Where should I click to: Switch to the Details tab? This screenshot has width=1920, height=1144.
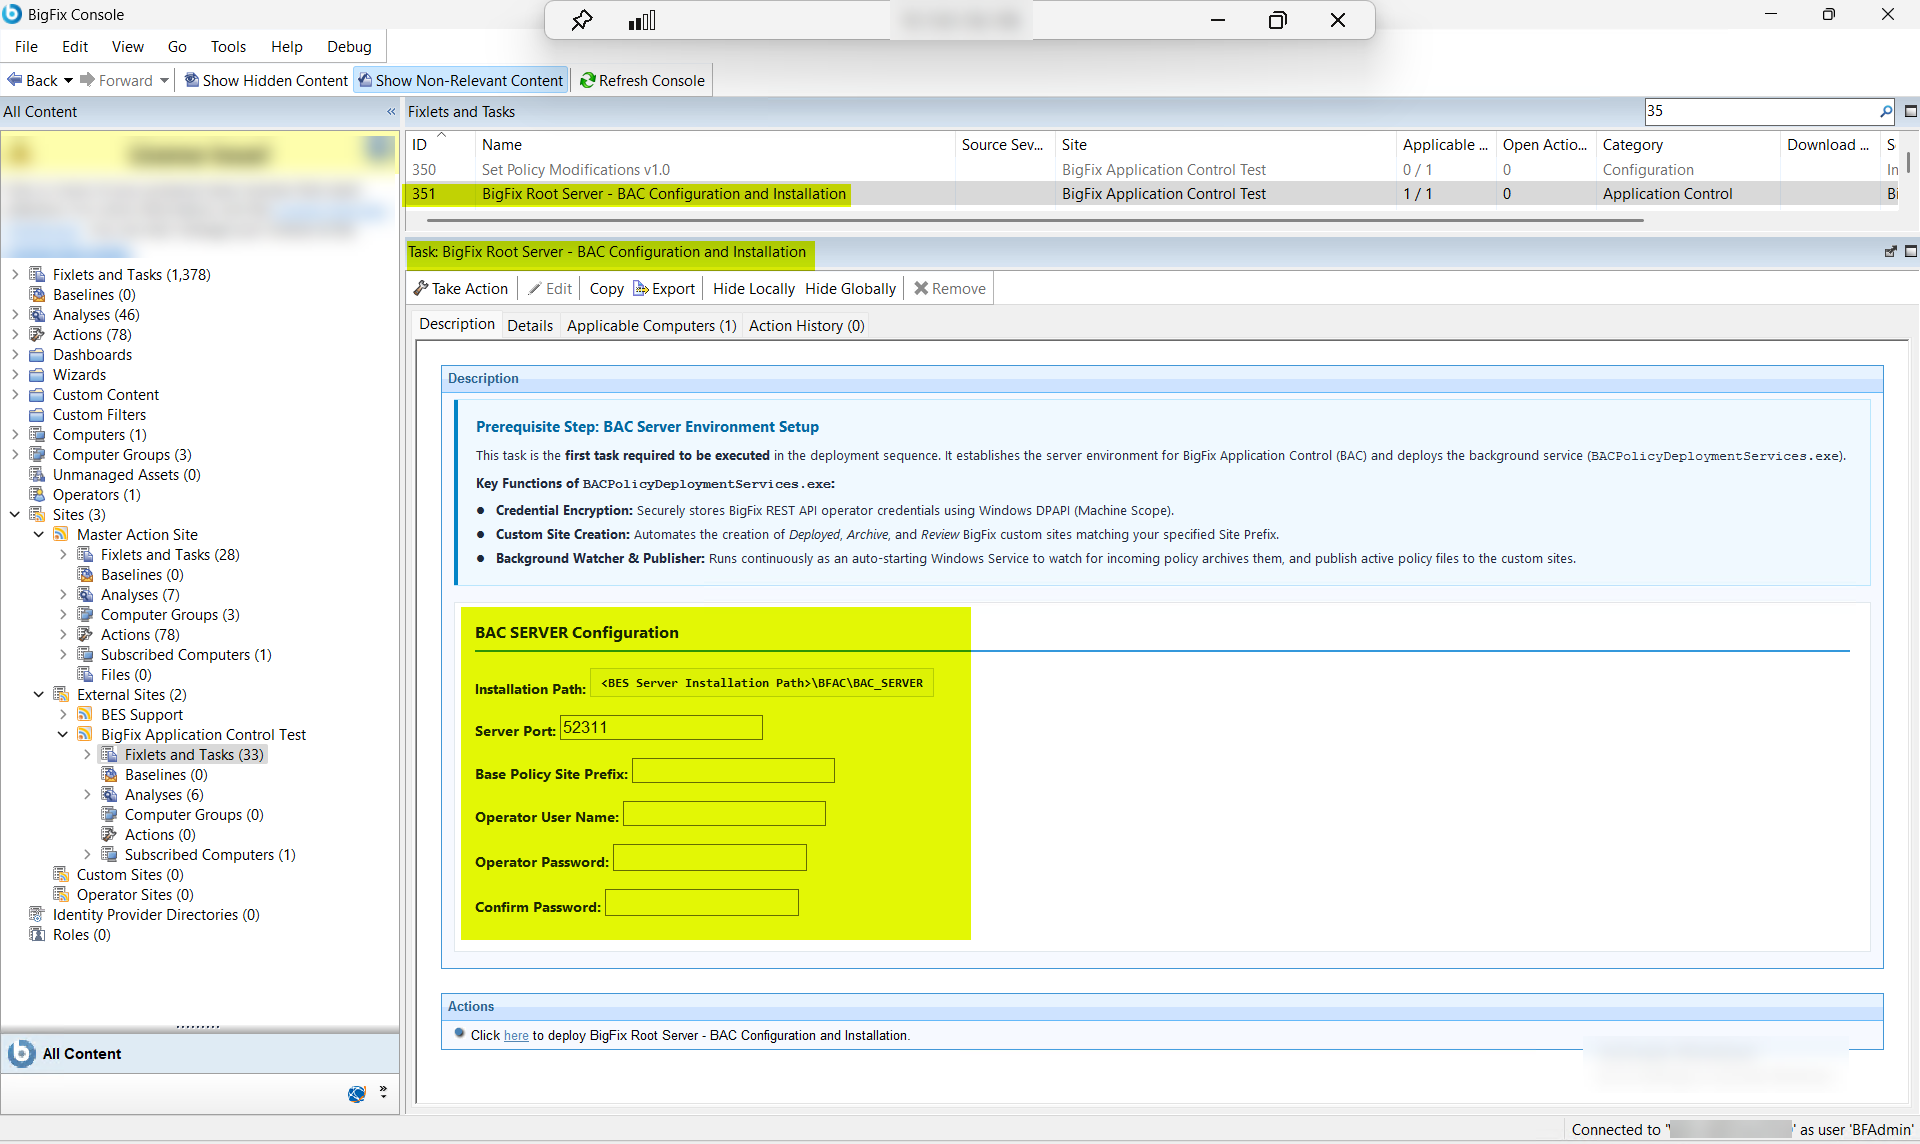tap(530, 325)
